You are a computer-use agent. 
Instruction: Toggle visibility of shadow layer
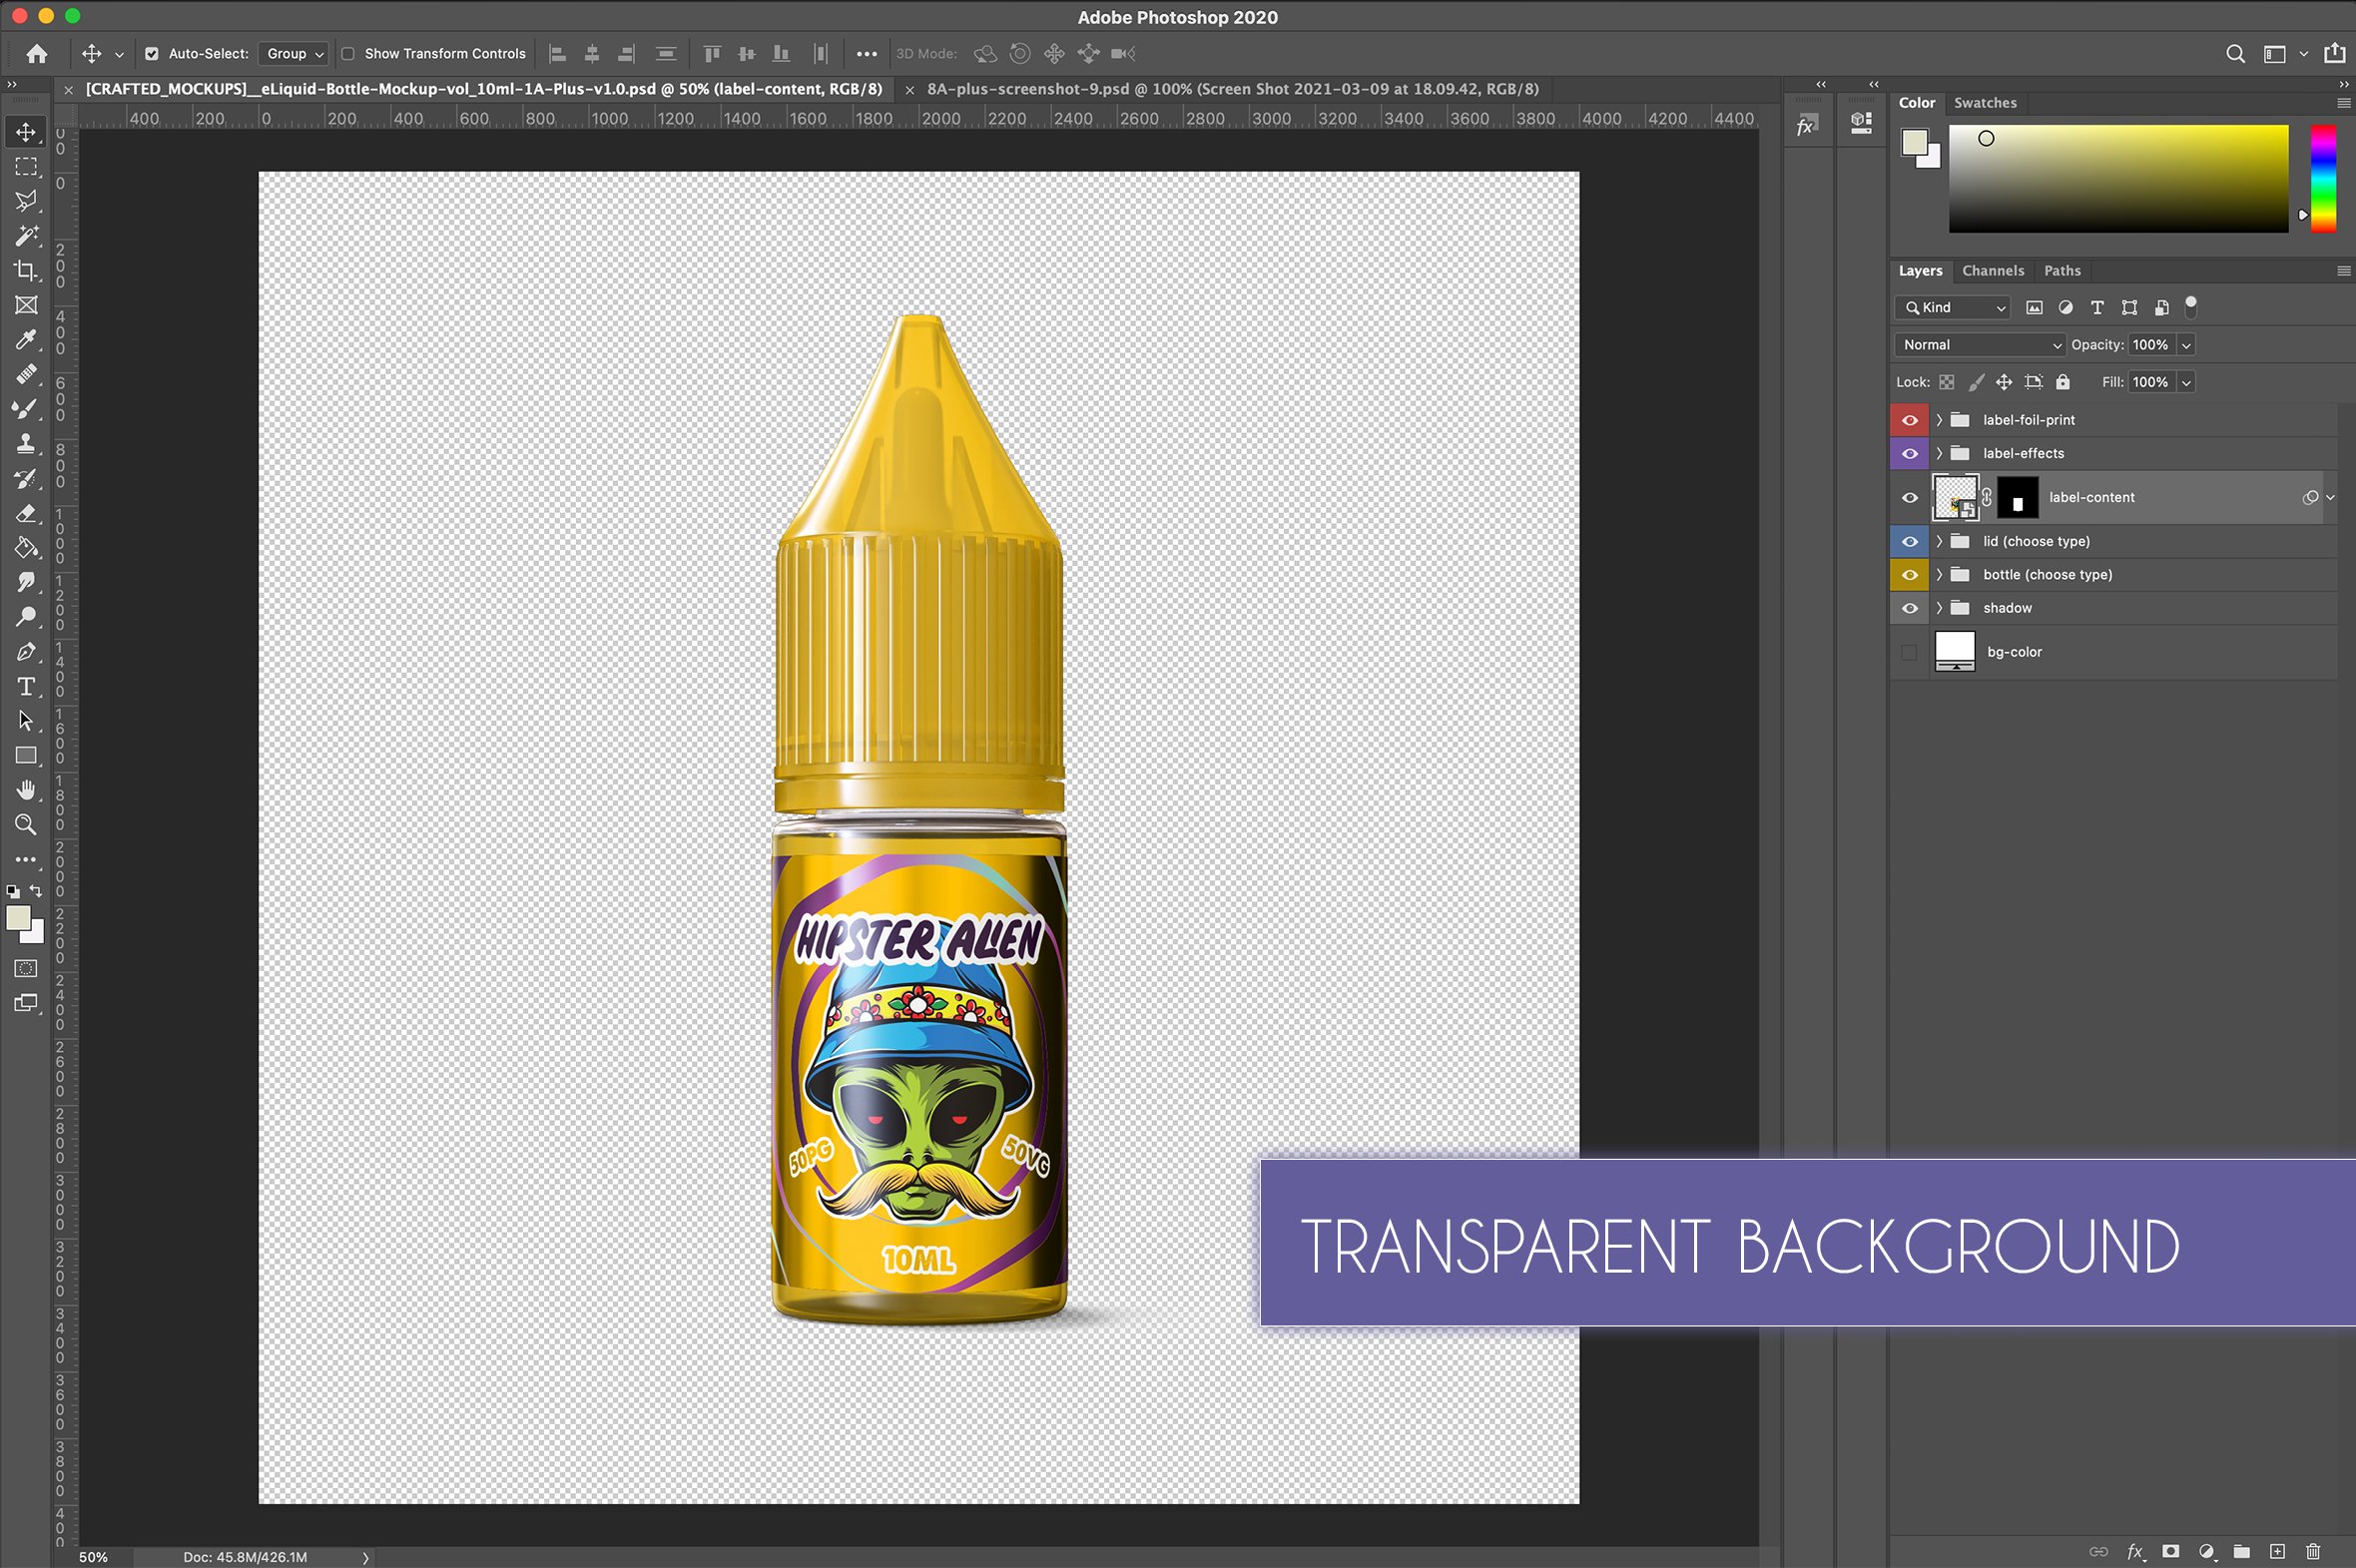point(1910,607)
